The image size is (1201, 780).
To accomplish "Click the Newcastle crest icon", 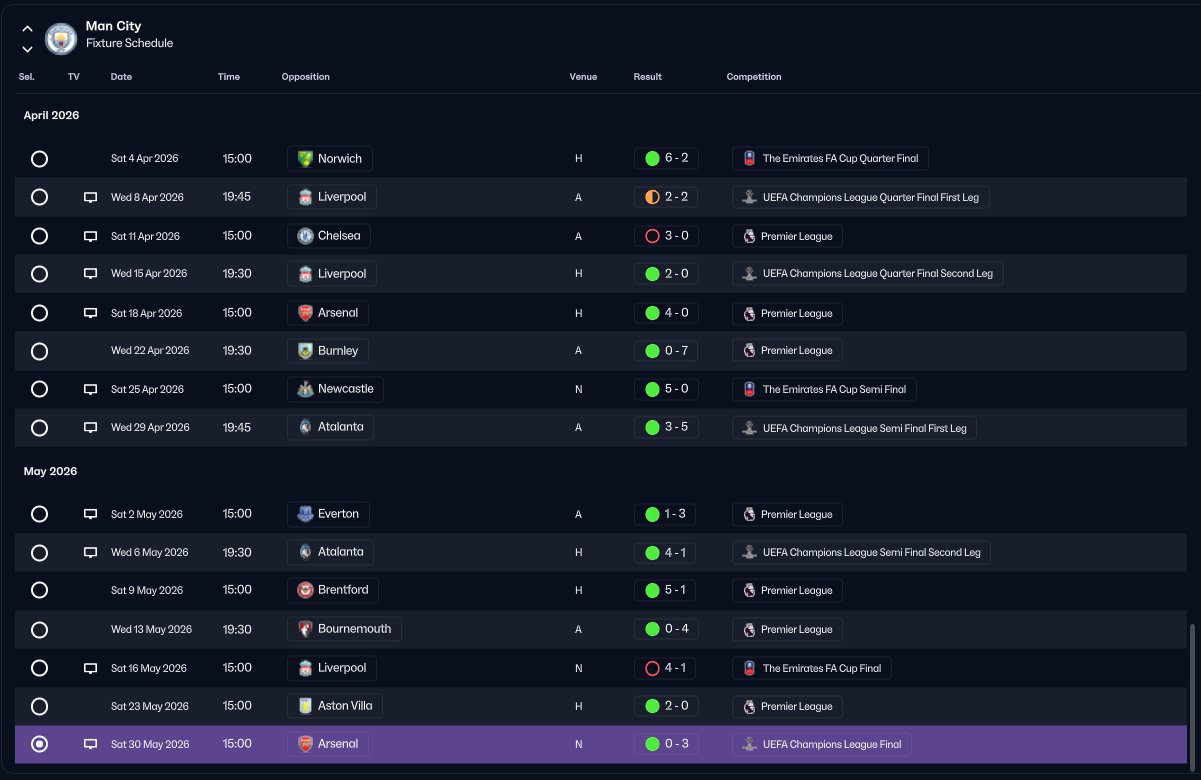I will [305, 389].
